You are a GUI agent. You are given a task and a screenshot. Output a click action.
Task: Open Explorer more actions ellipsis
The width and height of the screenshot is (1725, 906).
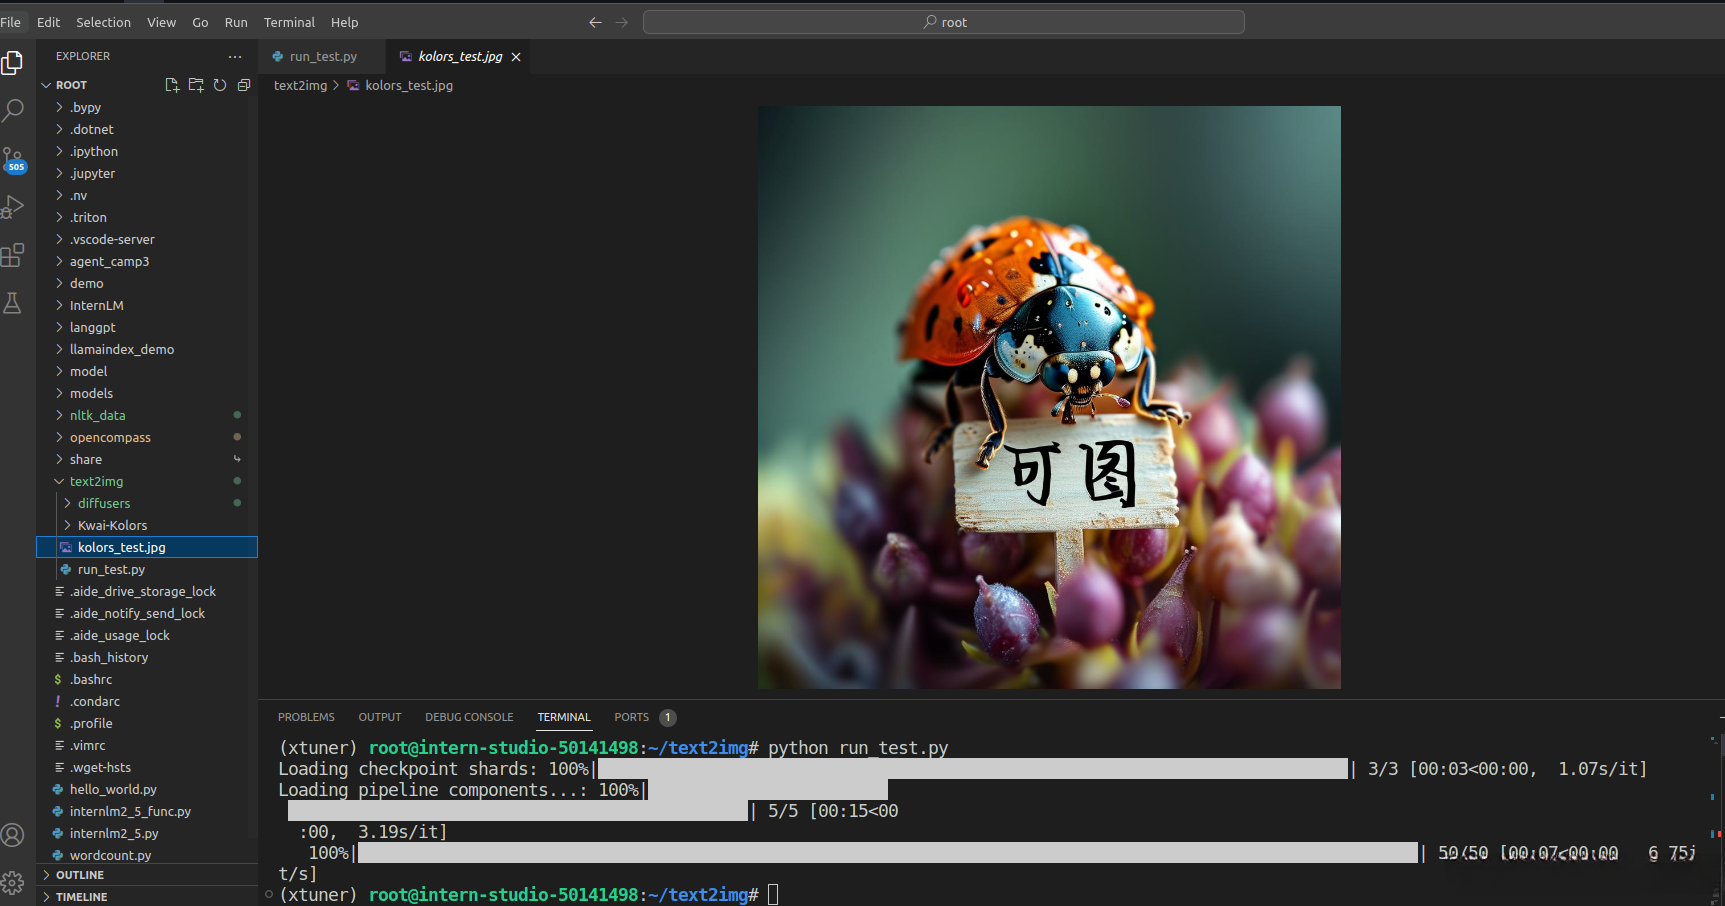coord(235,57)
